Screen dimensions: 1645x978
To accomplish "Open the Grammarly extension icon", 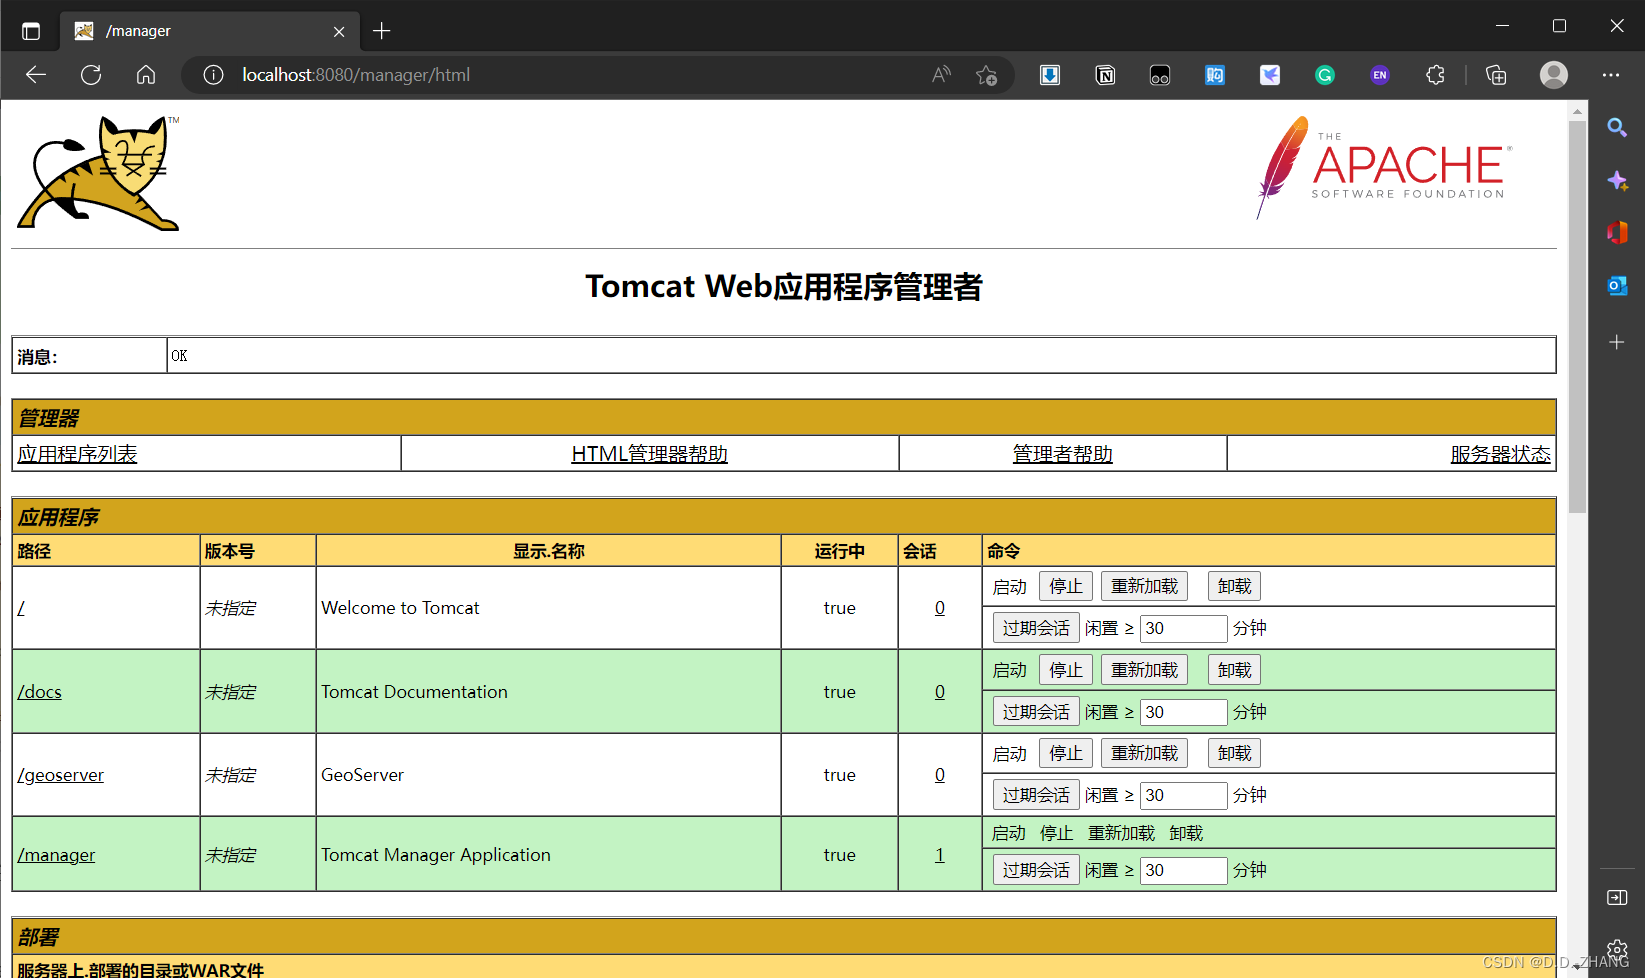I will pyautogui.click(x=1325, y=75).
